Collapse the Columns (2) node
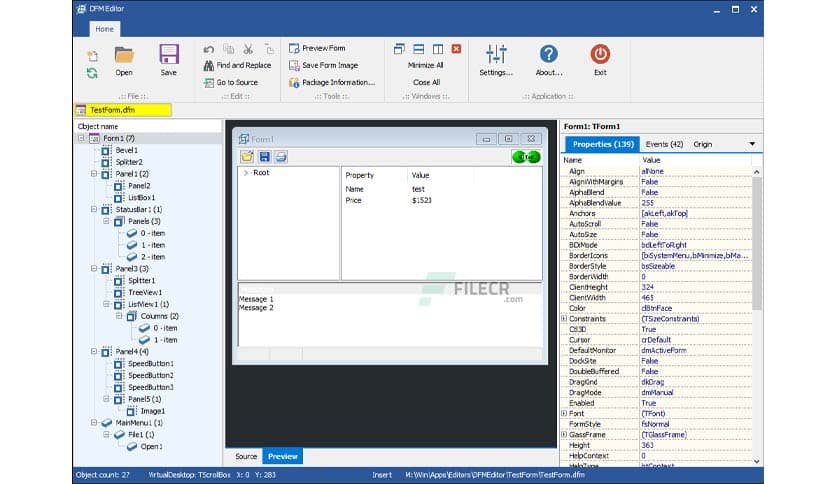The image size is (836, 484). point(119,316)
